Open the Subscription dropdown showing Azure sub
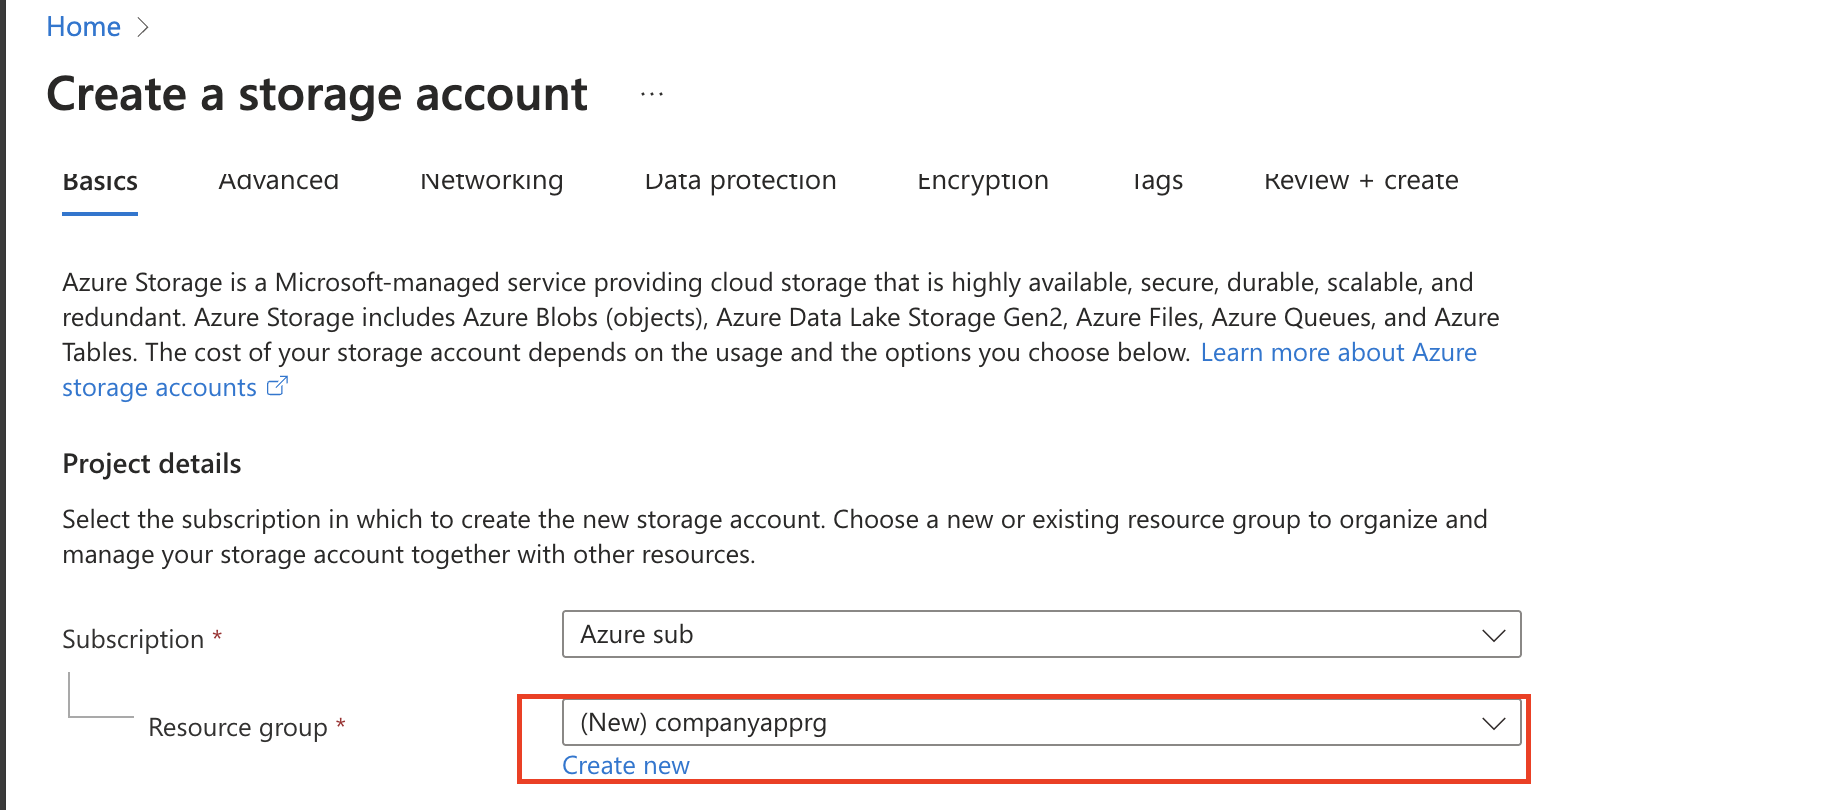1826x810 pixels. click(1041, 634)
